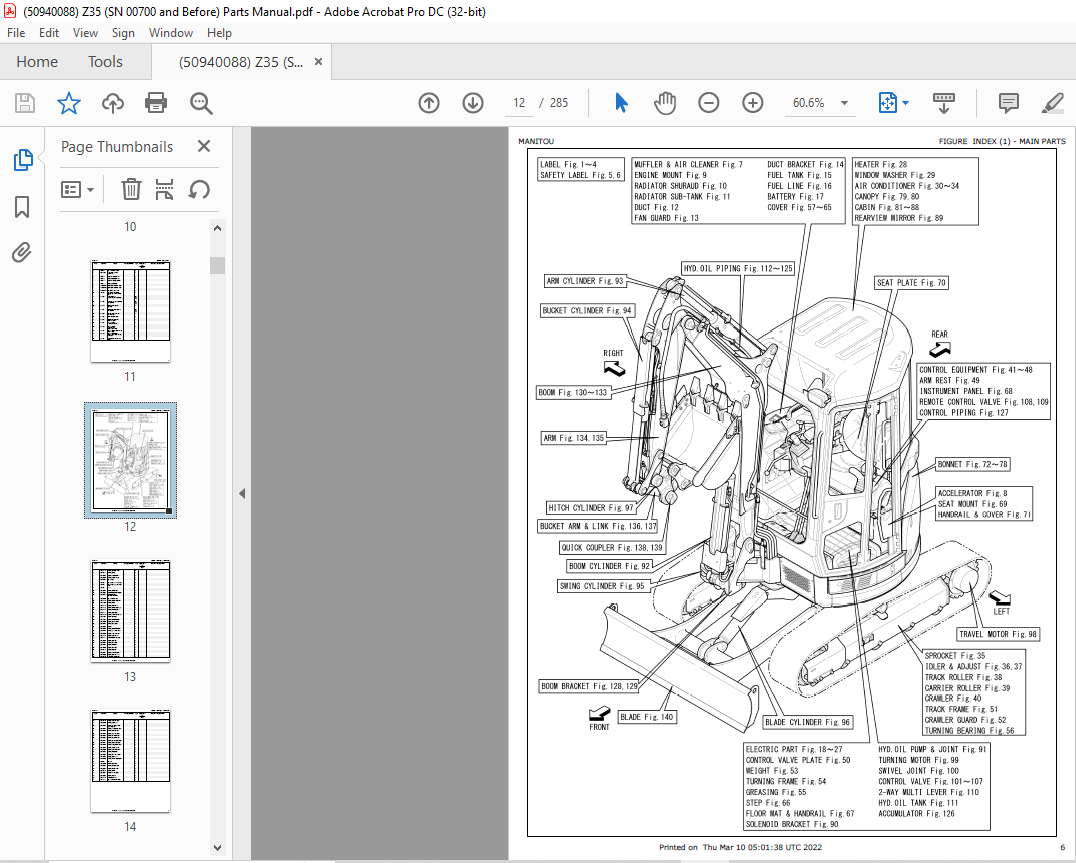Expand fit page options arrow
The height and width of the screenshot is (863, 1076).
[x=905, y=103]
